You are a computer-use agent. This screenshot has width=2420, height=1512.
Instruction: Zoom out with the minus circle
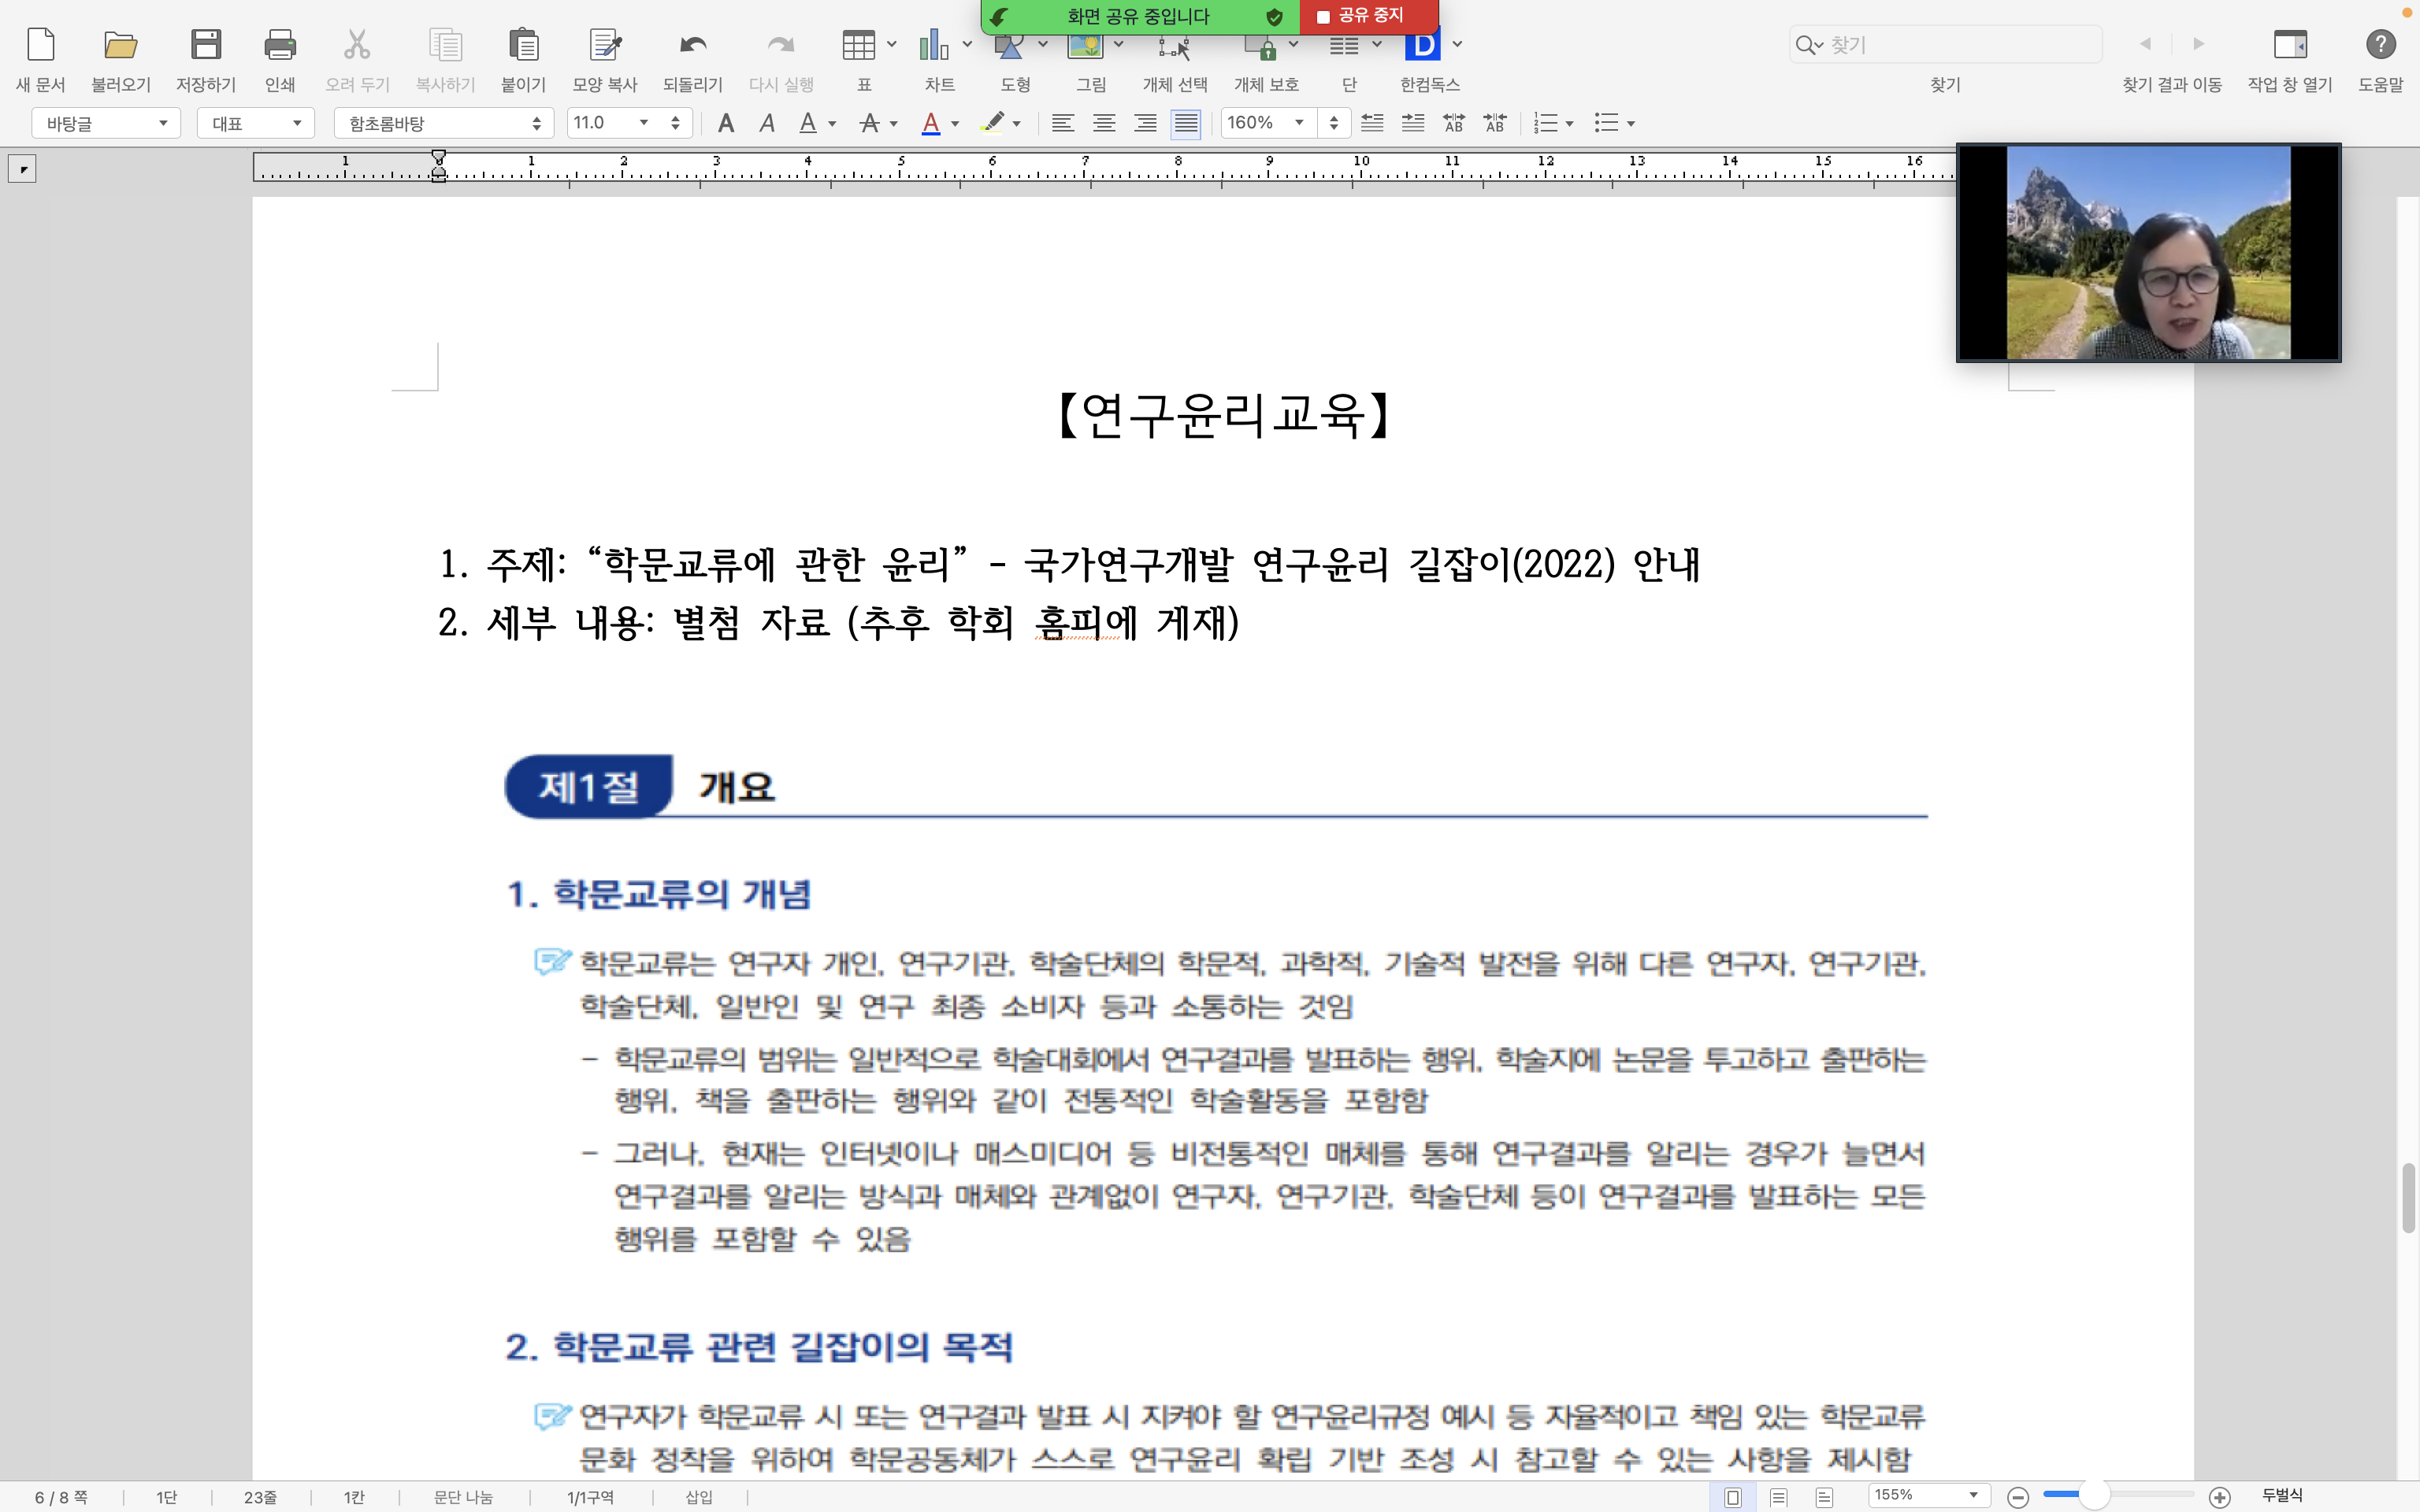[2018, 1497]
